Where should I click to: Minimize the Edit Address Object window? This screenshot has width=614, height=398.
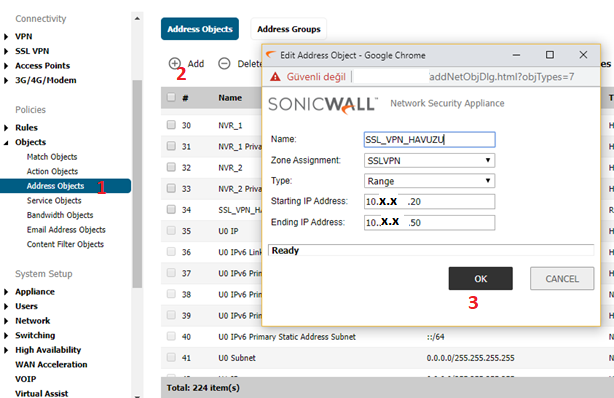[516, 55]
